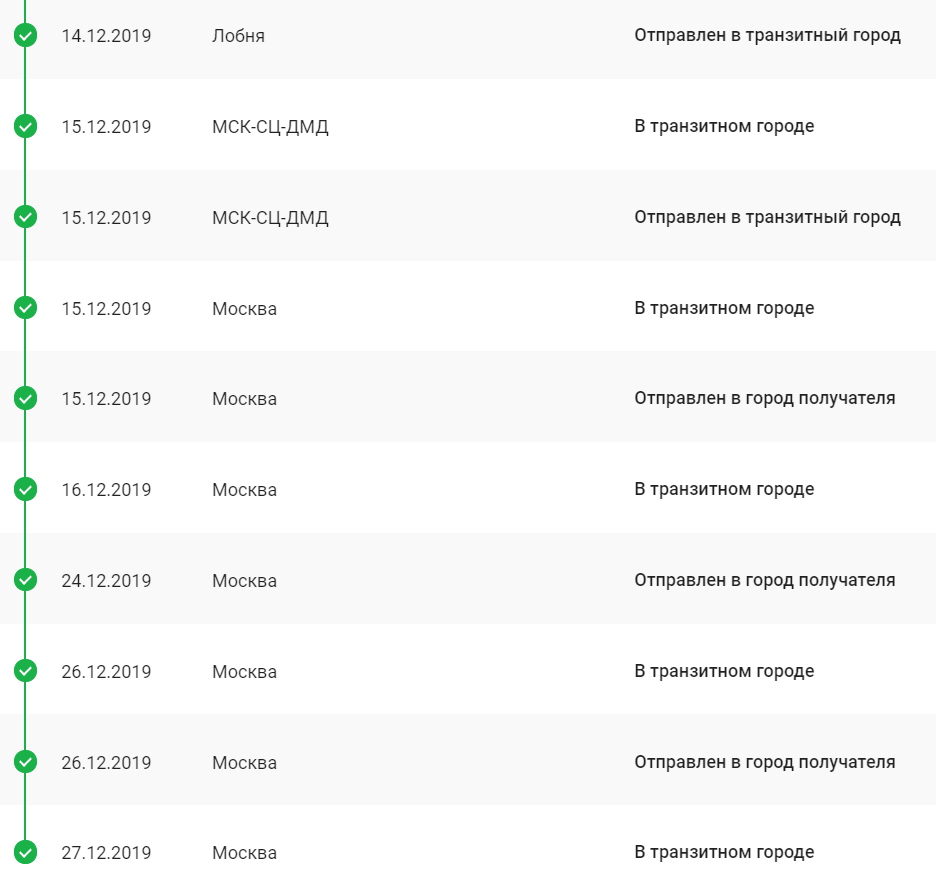Click checkmark beside МСК-СЦ-ДМД 'Отправлен в транзитный город' row

[x=26, y=217]
